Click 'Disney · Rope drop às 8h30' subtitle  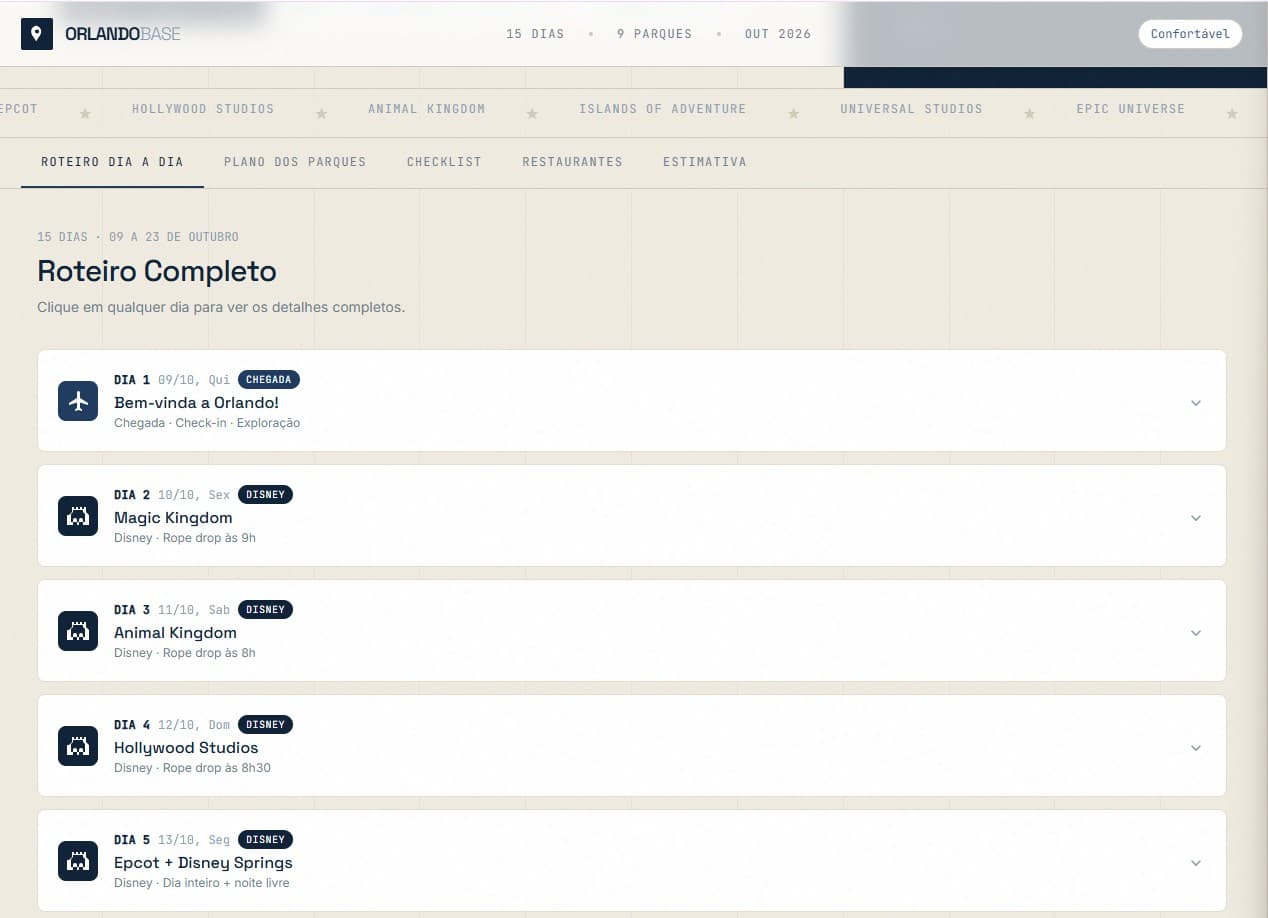point(192,768)
